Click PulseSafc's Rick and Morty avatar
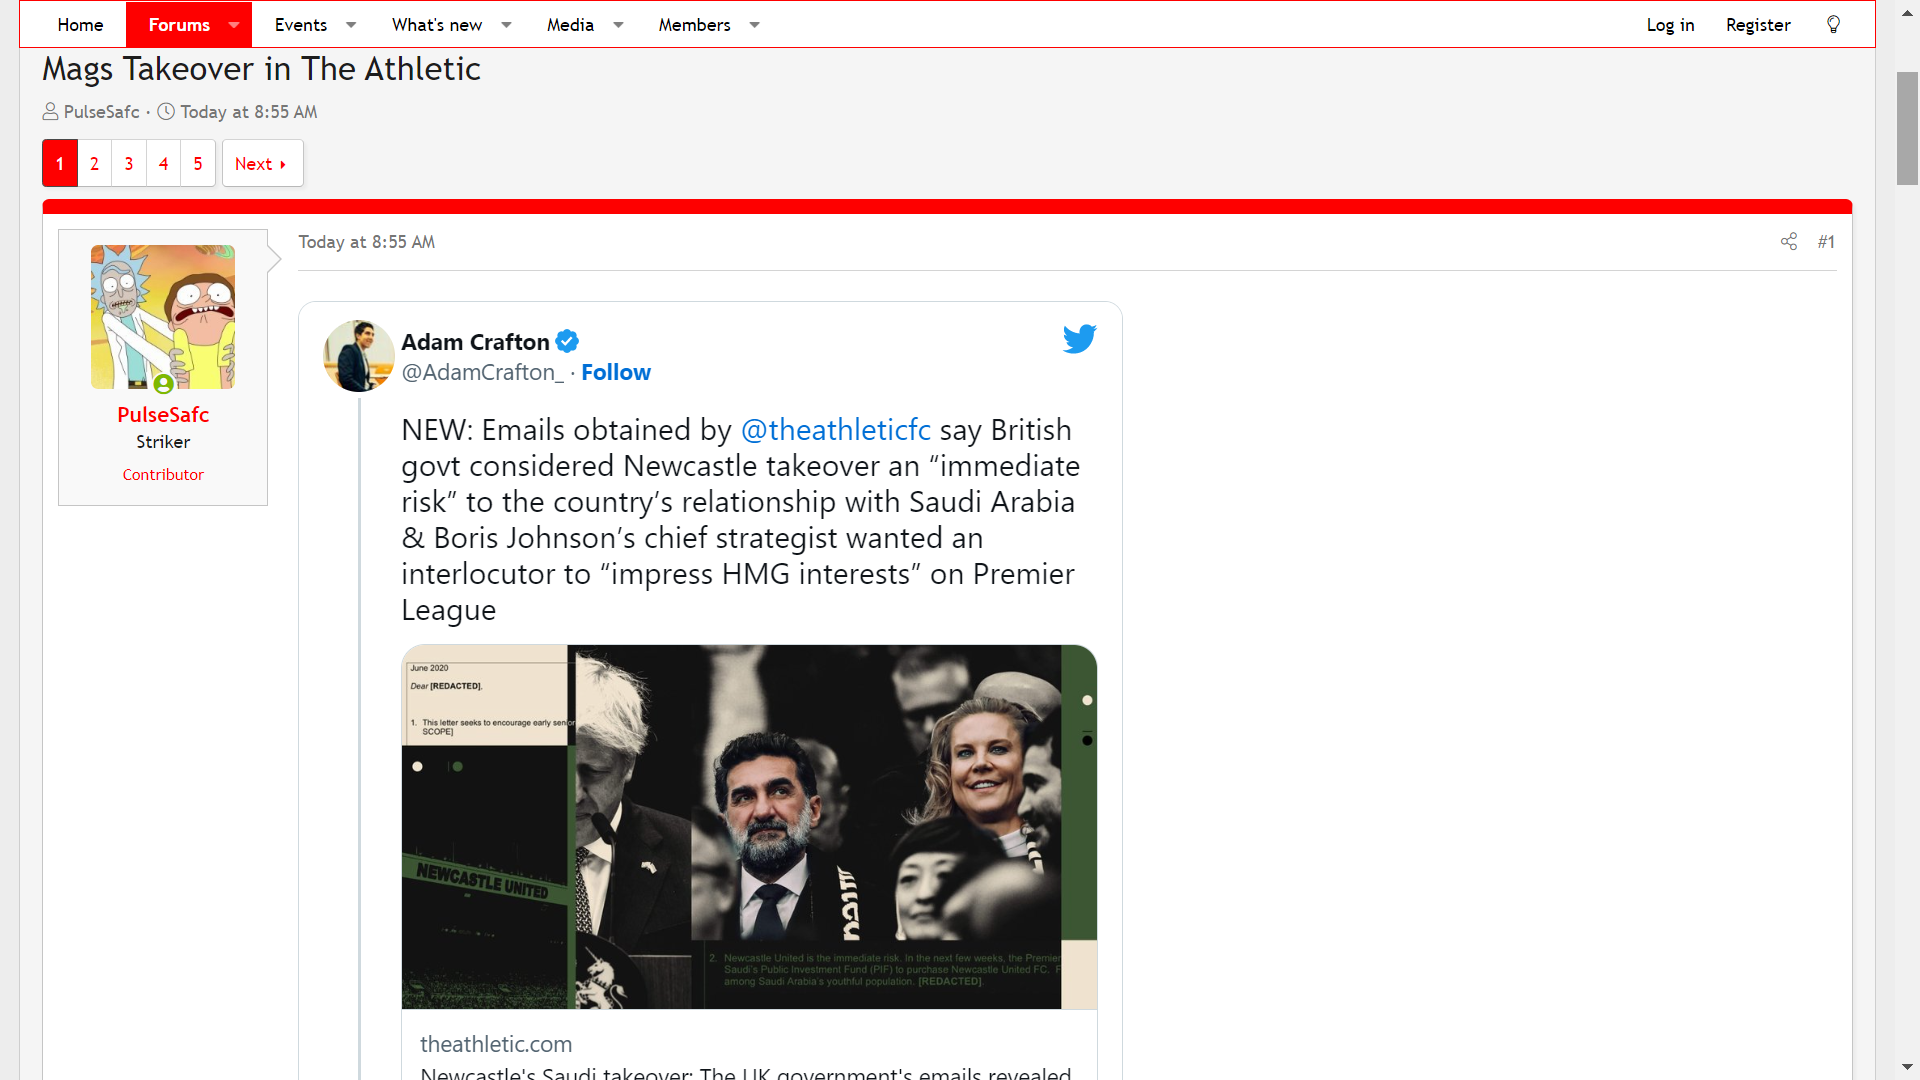1920x1080 pixels. coord(163,317)
